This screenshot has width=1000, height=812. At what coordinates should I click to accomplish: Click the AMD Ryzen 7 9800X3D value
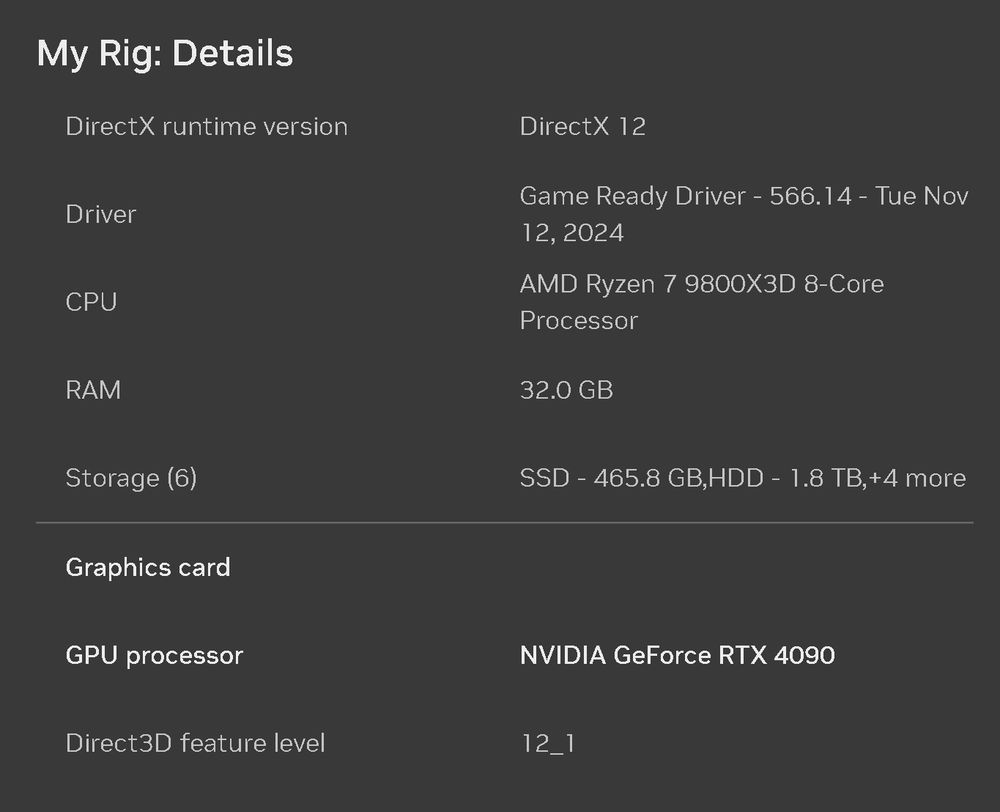(x=660, y=284)
